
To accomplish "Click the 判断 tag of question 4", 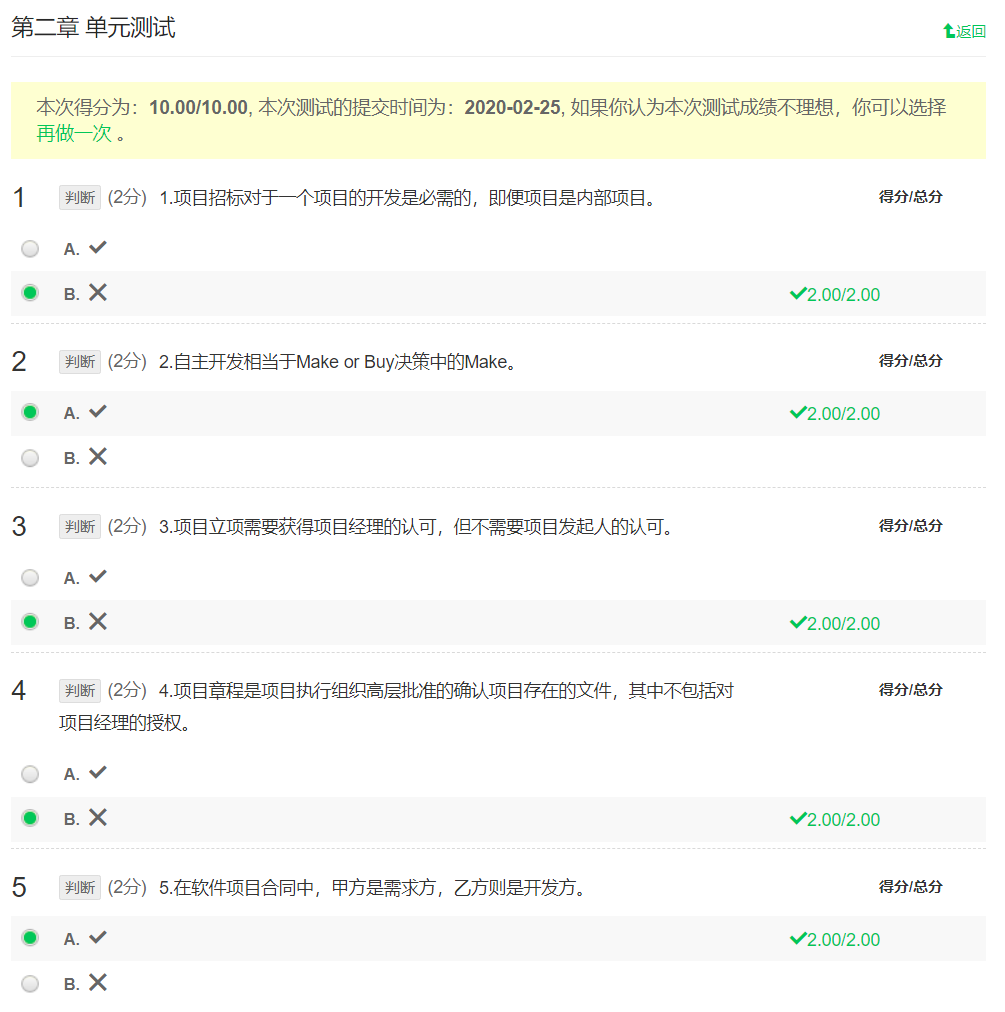I will (x=79, y=691).
